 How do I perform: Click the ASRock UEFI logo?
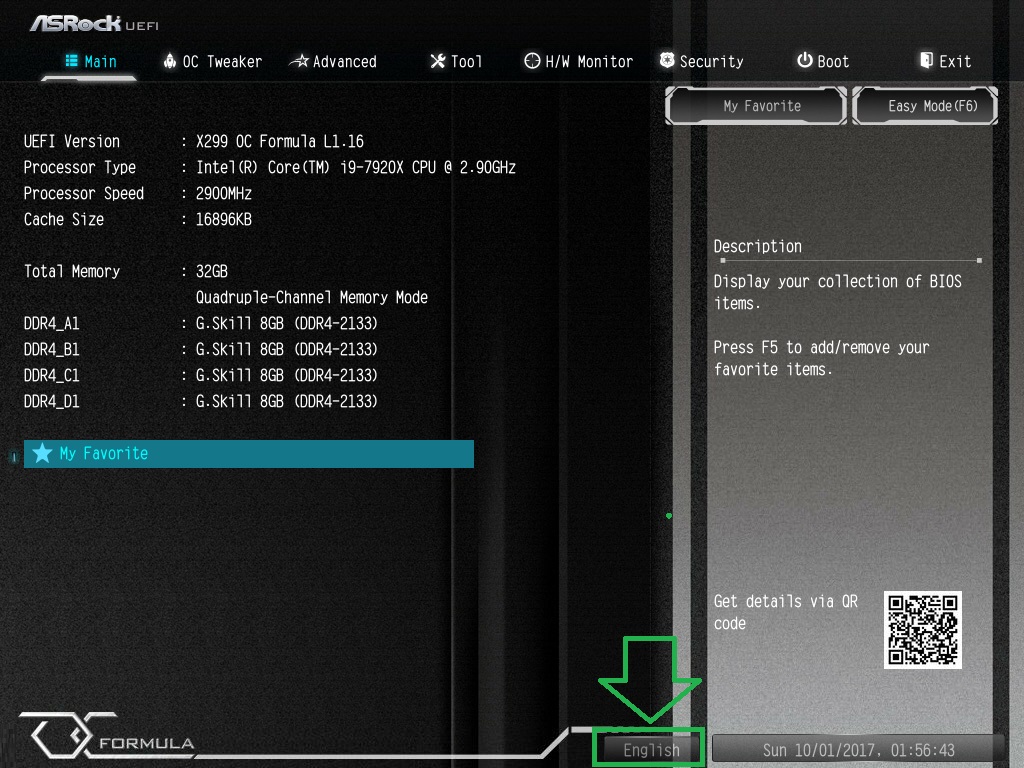tap(94, 24)
